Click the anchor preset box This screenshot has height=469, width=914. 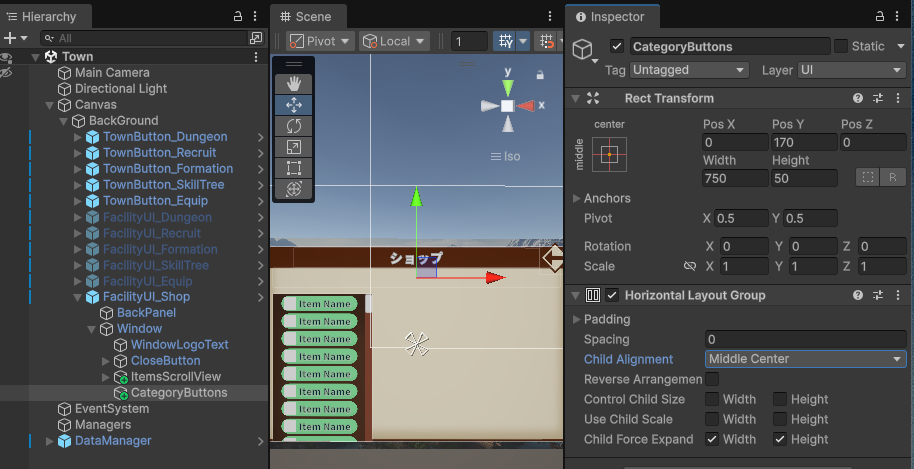[x=610, y=154]
